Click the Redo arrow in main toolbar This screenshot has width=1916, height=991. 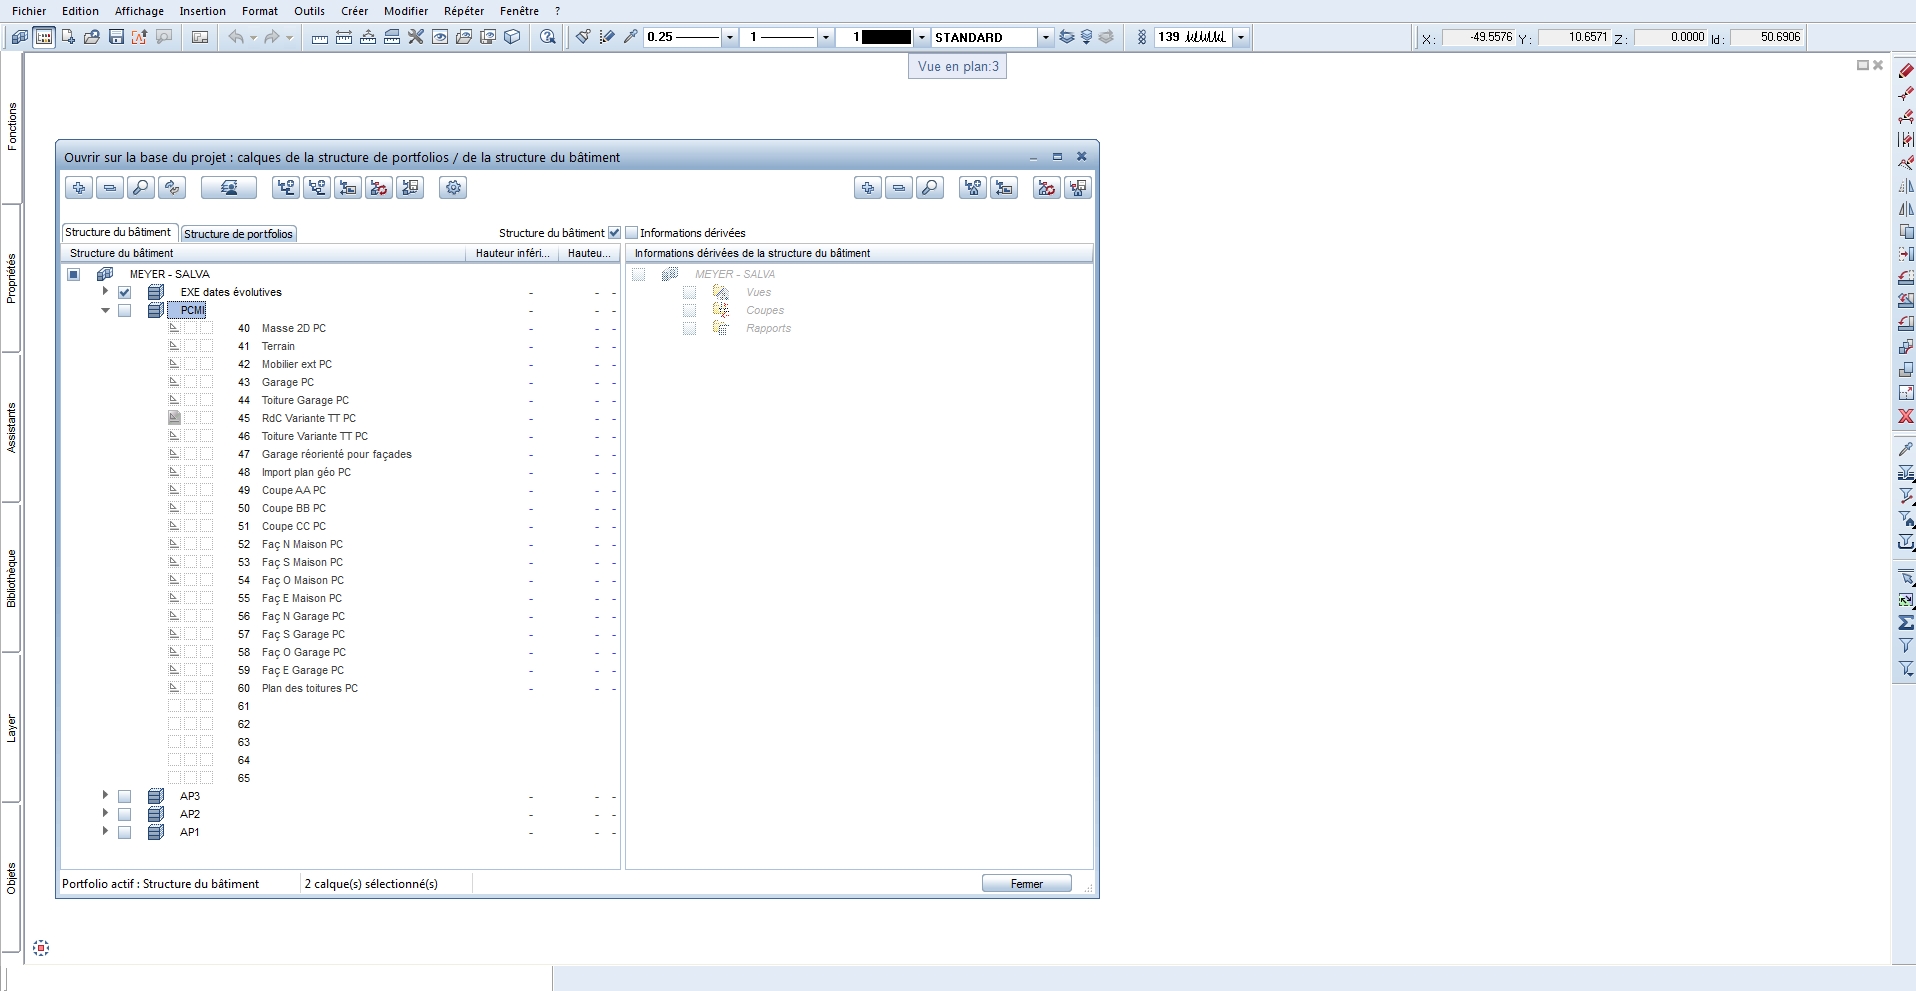tap(272, 37)
